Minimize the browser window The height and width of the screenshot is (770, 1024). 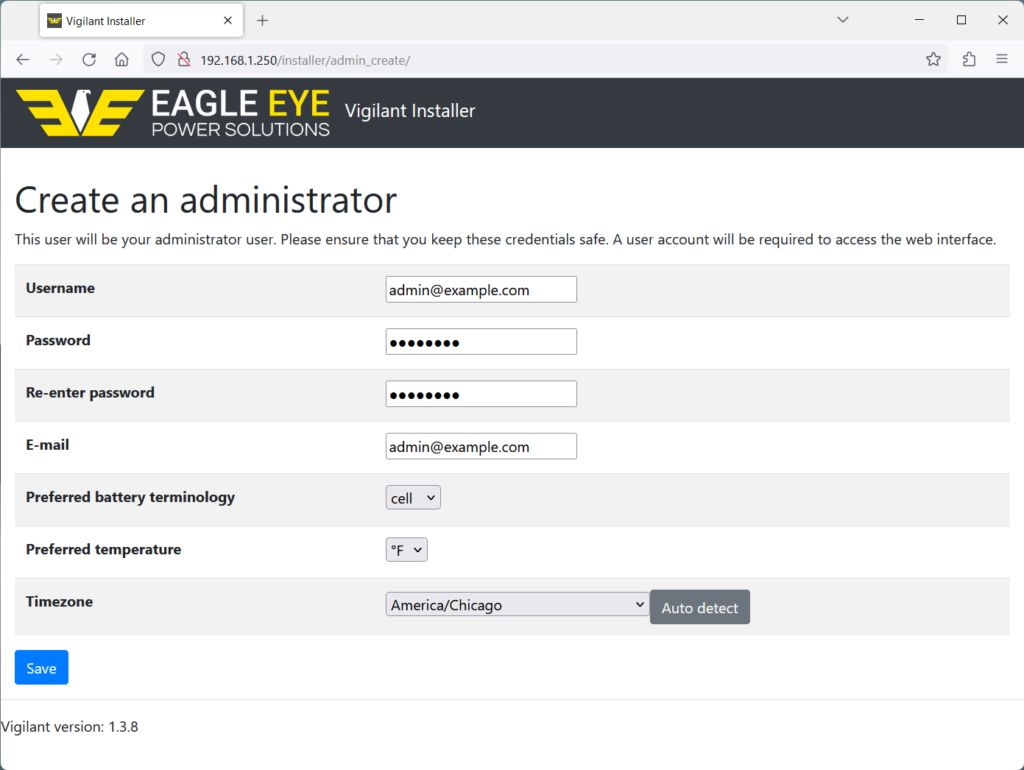coord(920,20)
